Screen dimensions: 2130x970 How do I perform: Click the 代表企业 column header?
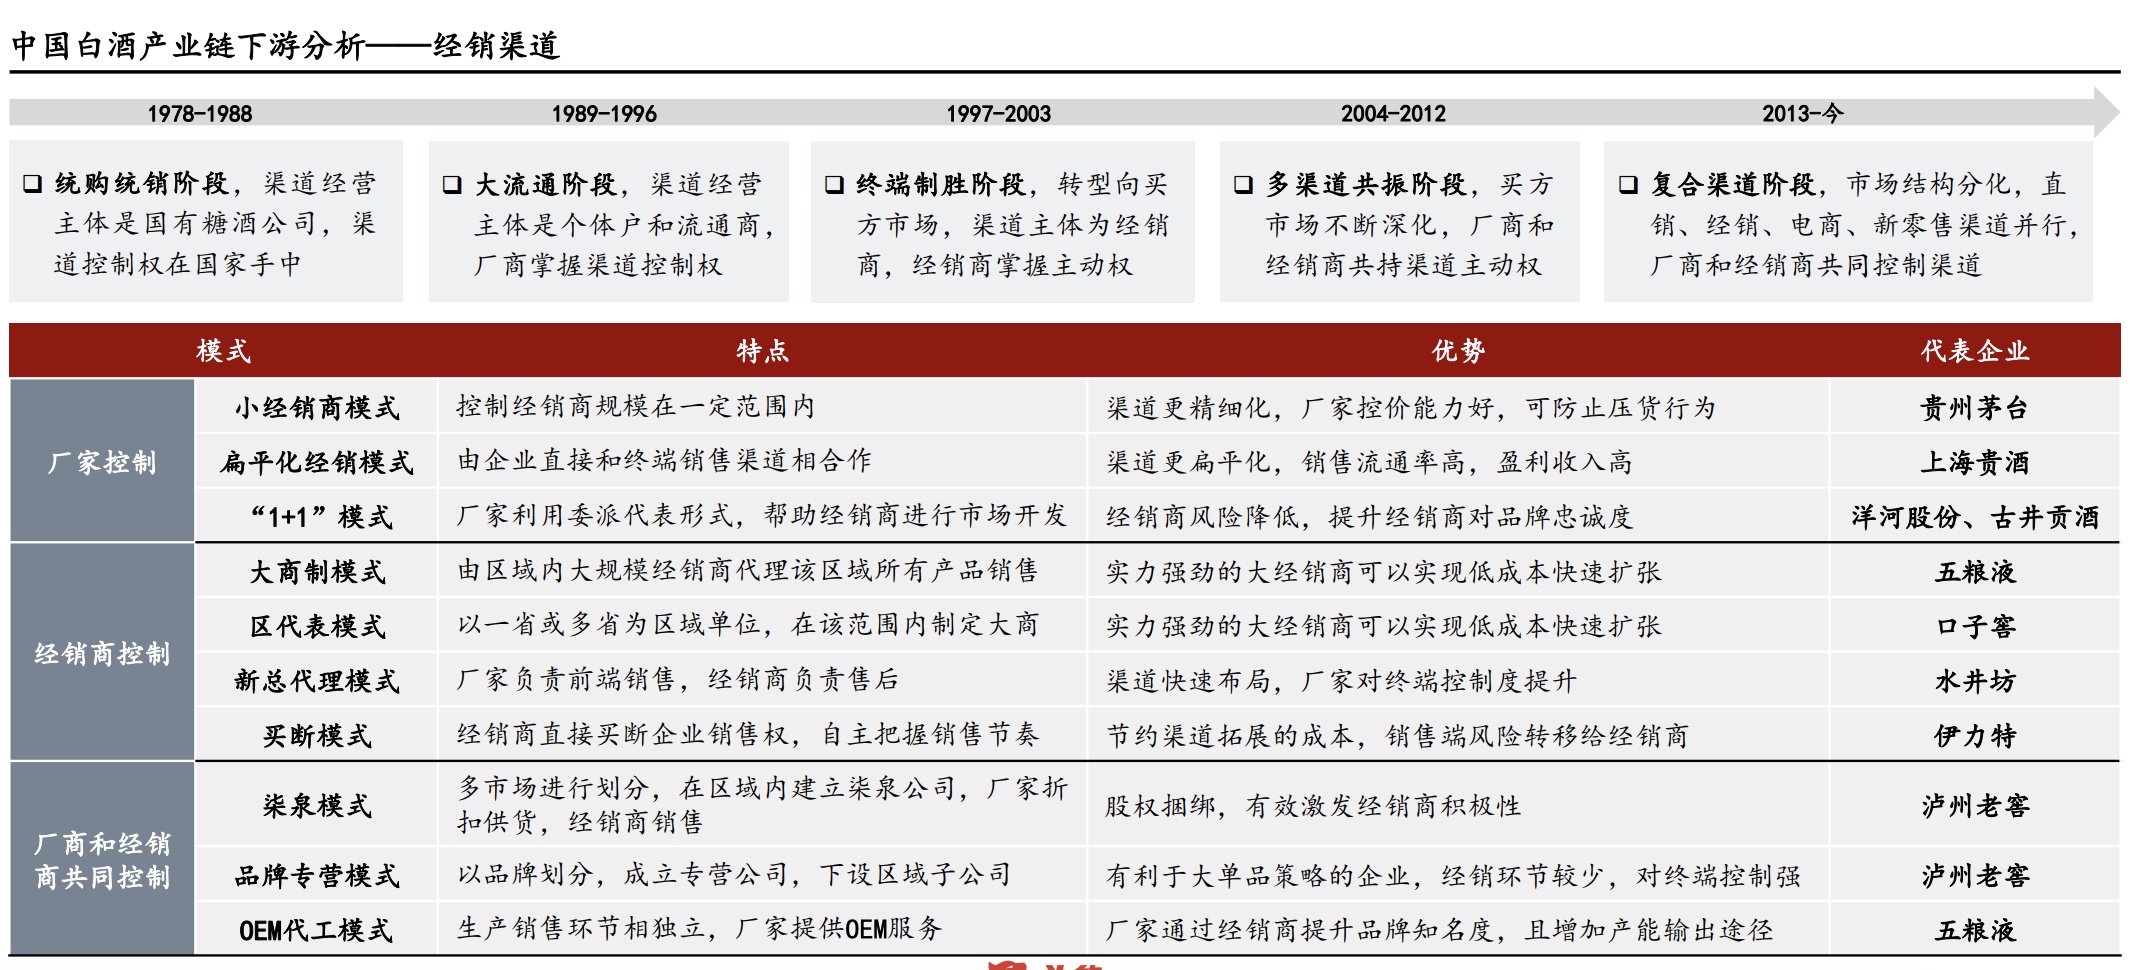tap(1974, 351)
